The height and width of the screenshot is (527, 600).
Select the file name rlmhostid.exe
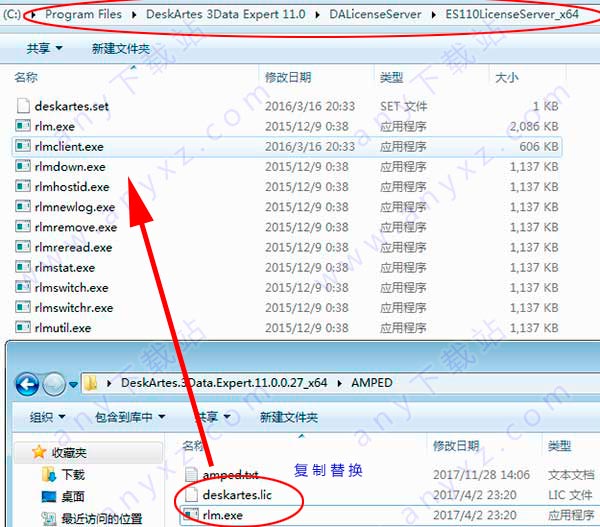point(72,187)
